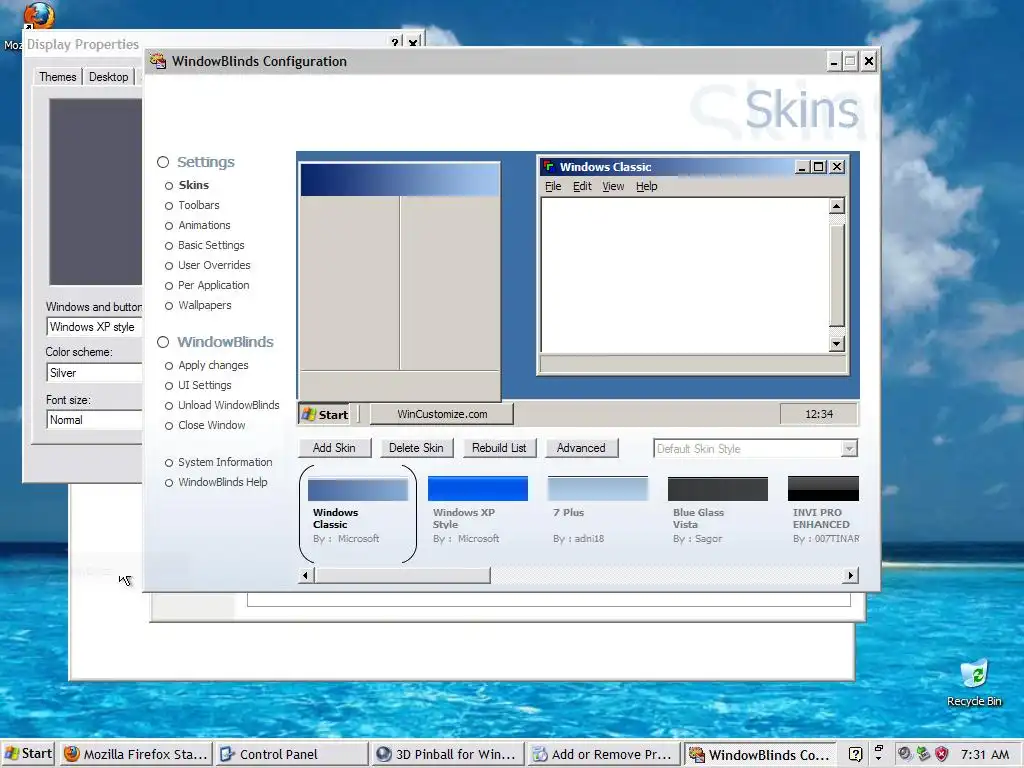Open Windows and buttons style combo box

click(94, 327)
